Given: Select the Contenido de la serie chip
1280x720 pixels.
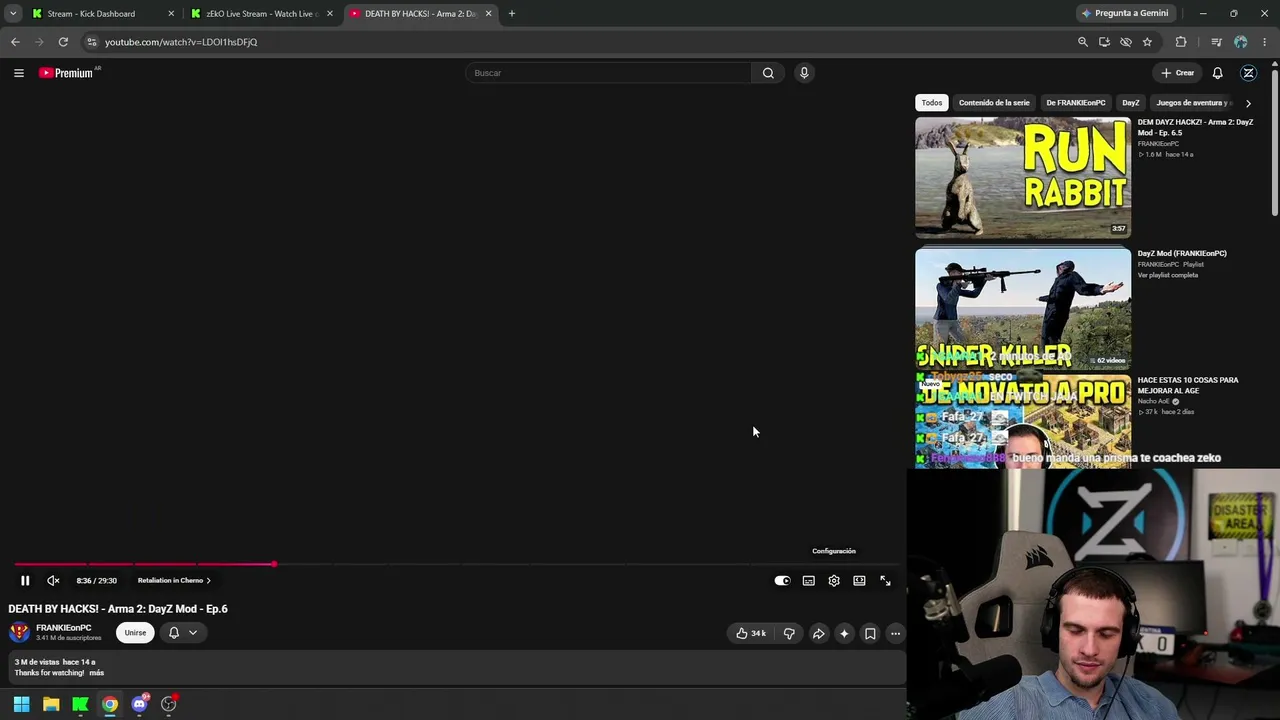Looking at the screenshot, I should 994,103.
